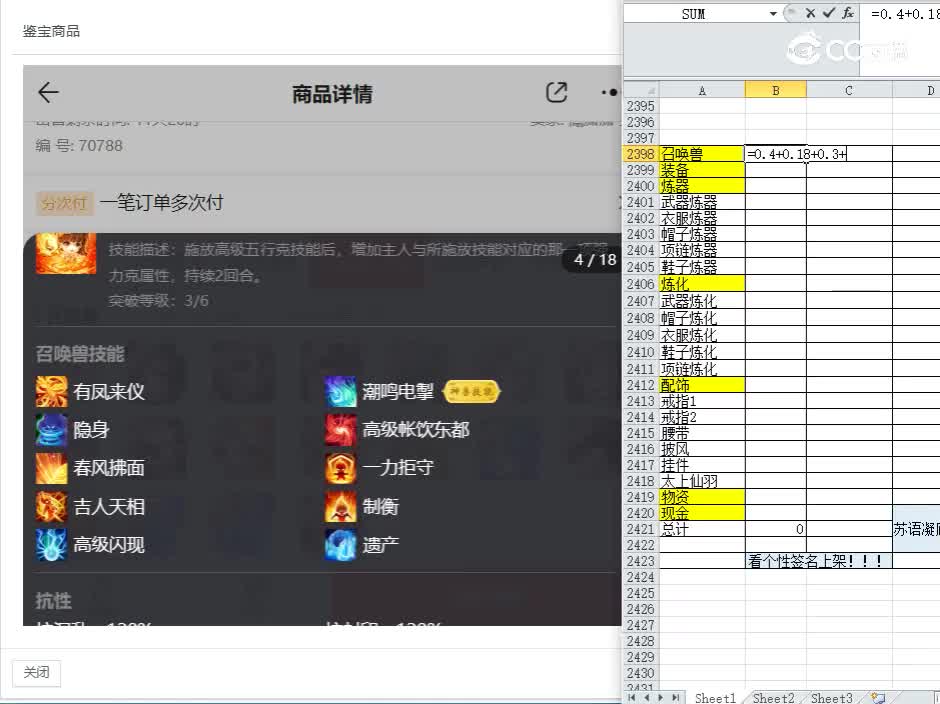The height and width of the screenshot is (704, 940).
Task: Click the 关闭 button
Action: (36, 673)
